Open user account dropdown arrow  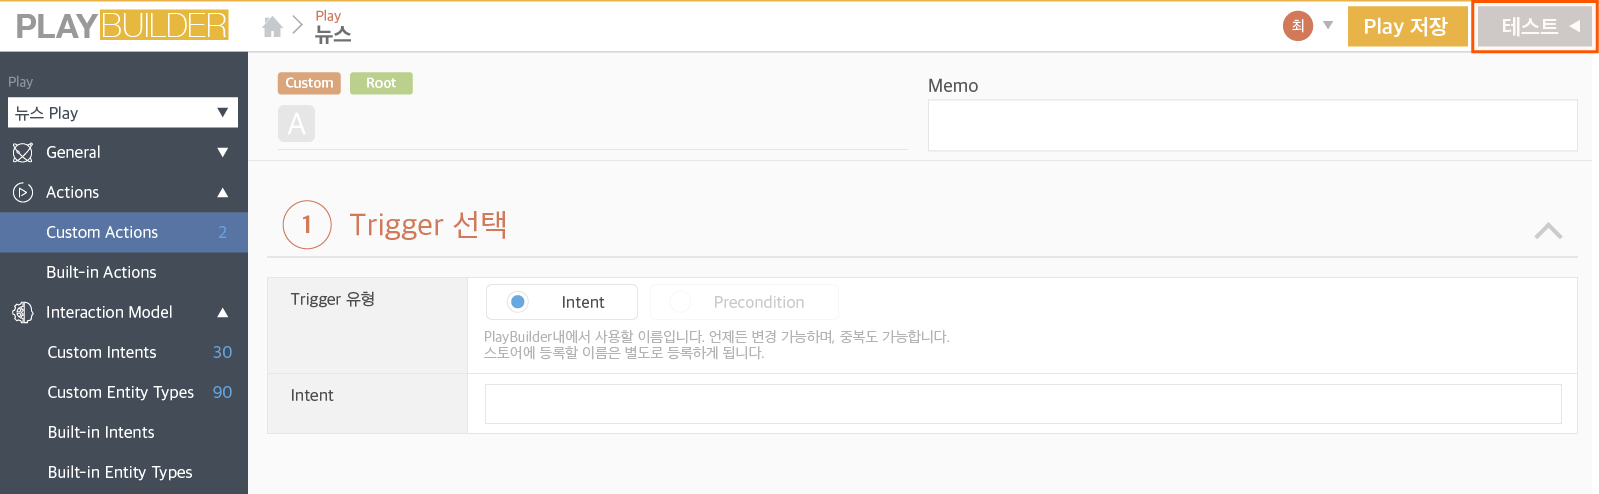tap(1328, 26)
